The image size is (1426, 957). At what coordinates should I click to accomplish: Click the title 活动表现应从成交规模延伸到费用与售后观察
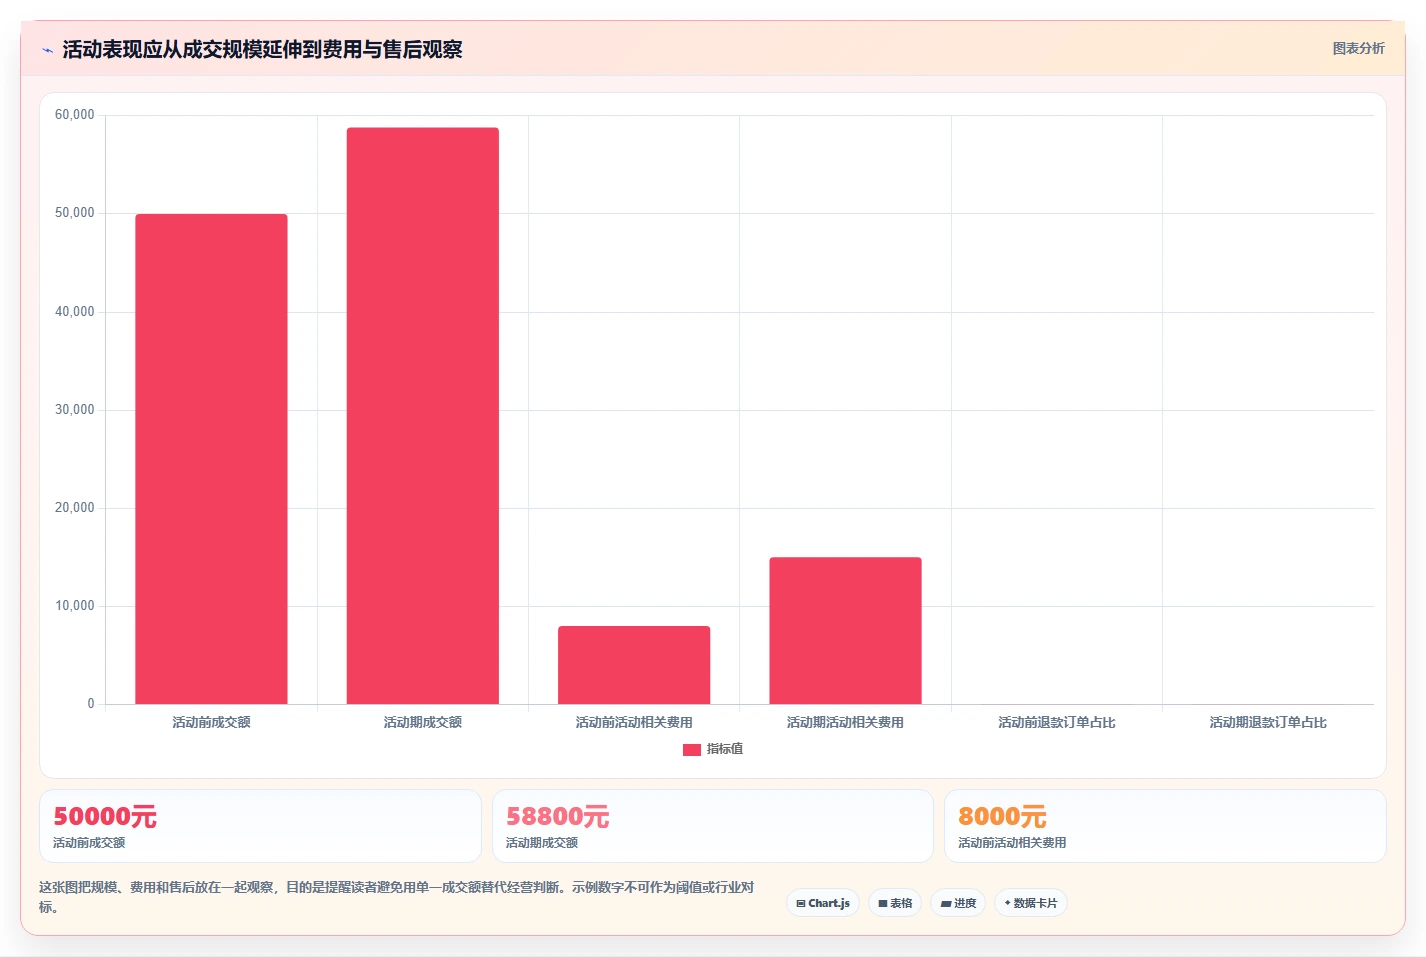click(262, 49)
